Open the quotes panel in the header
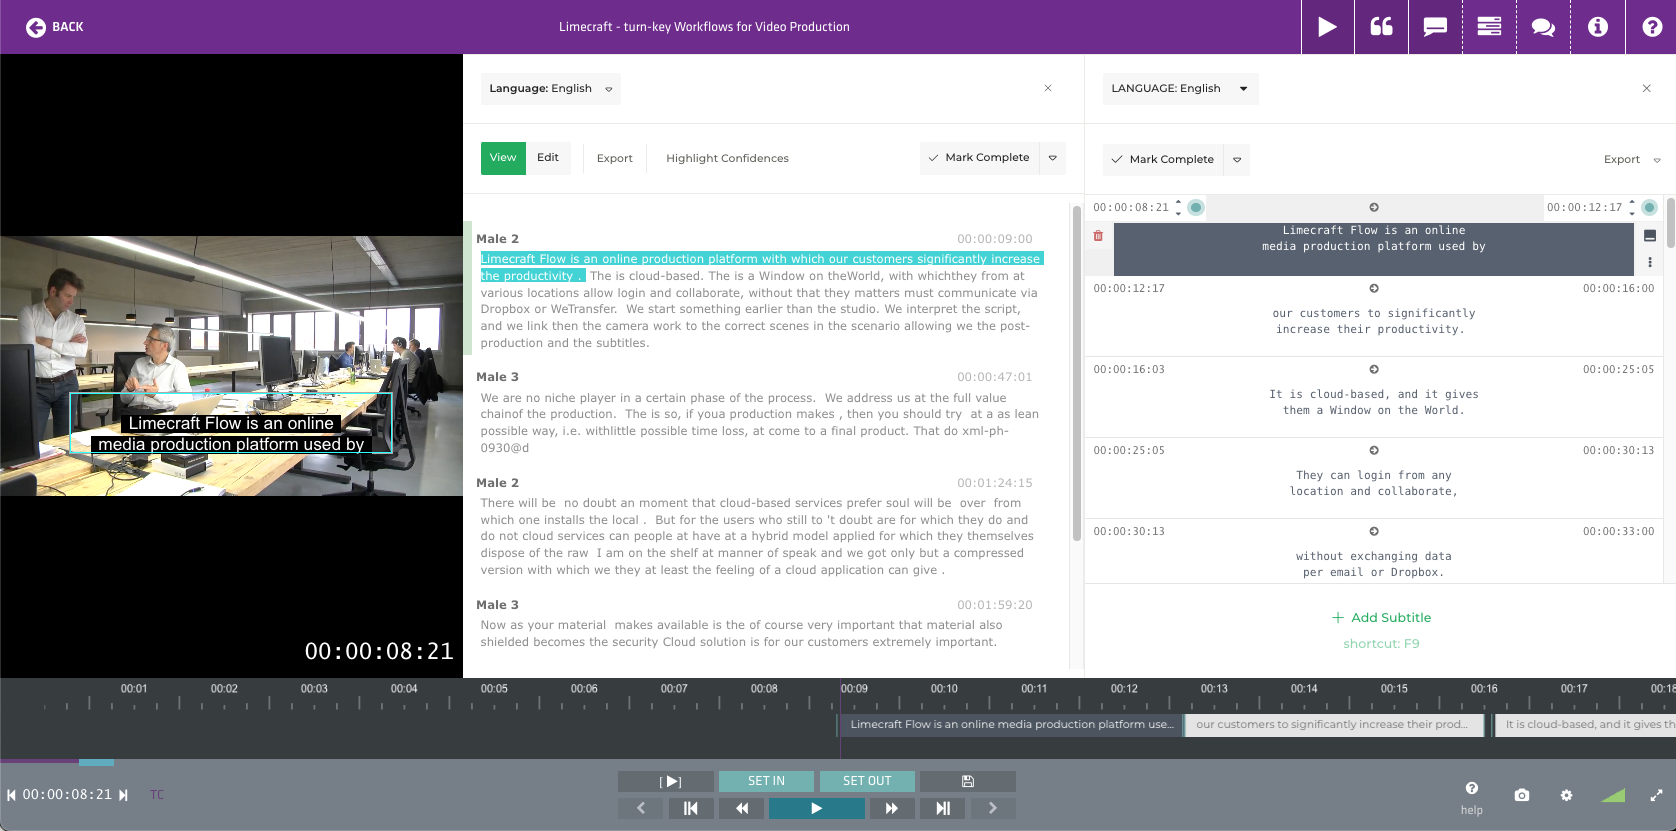1676x831 pixels. tap(1381, 27)
